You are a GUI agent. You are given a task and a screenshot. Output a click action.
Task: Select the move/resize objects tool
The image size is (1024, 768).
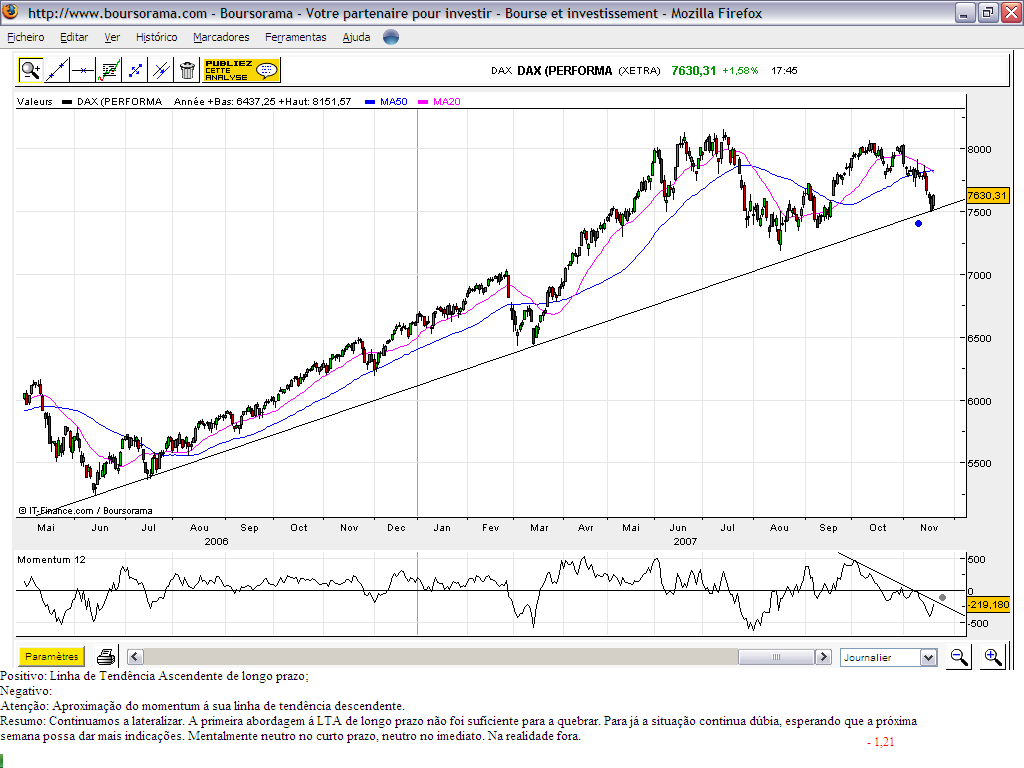pos(135,70)
